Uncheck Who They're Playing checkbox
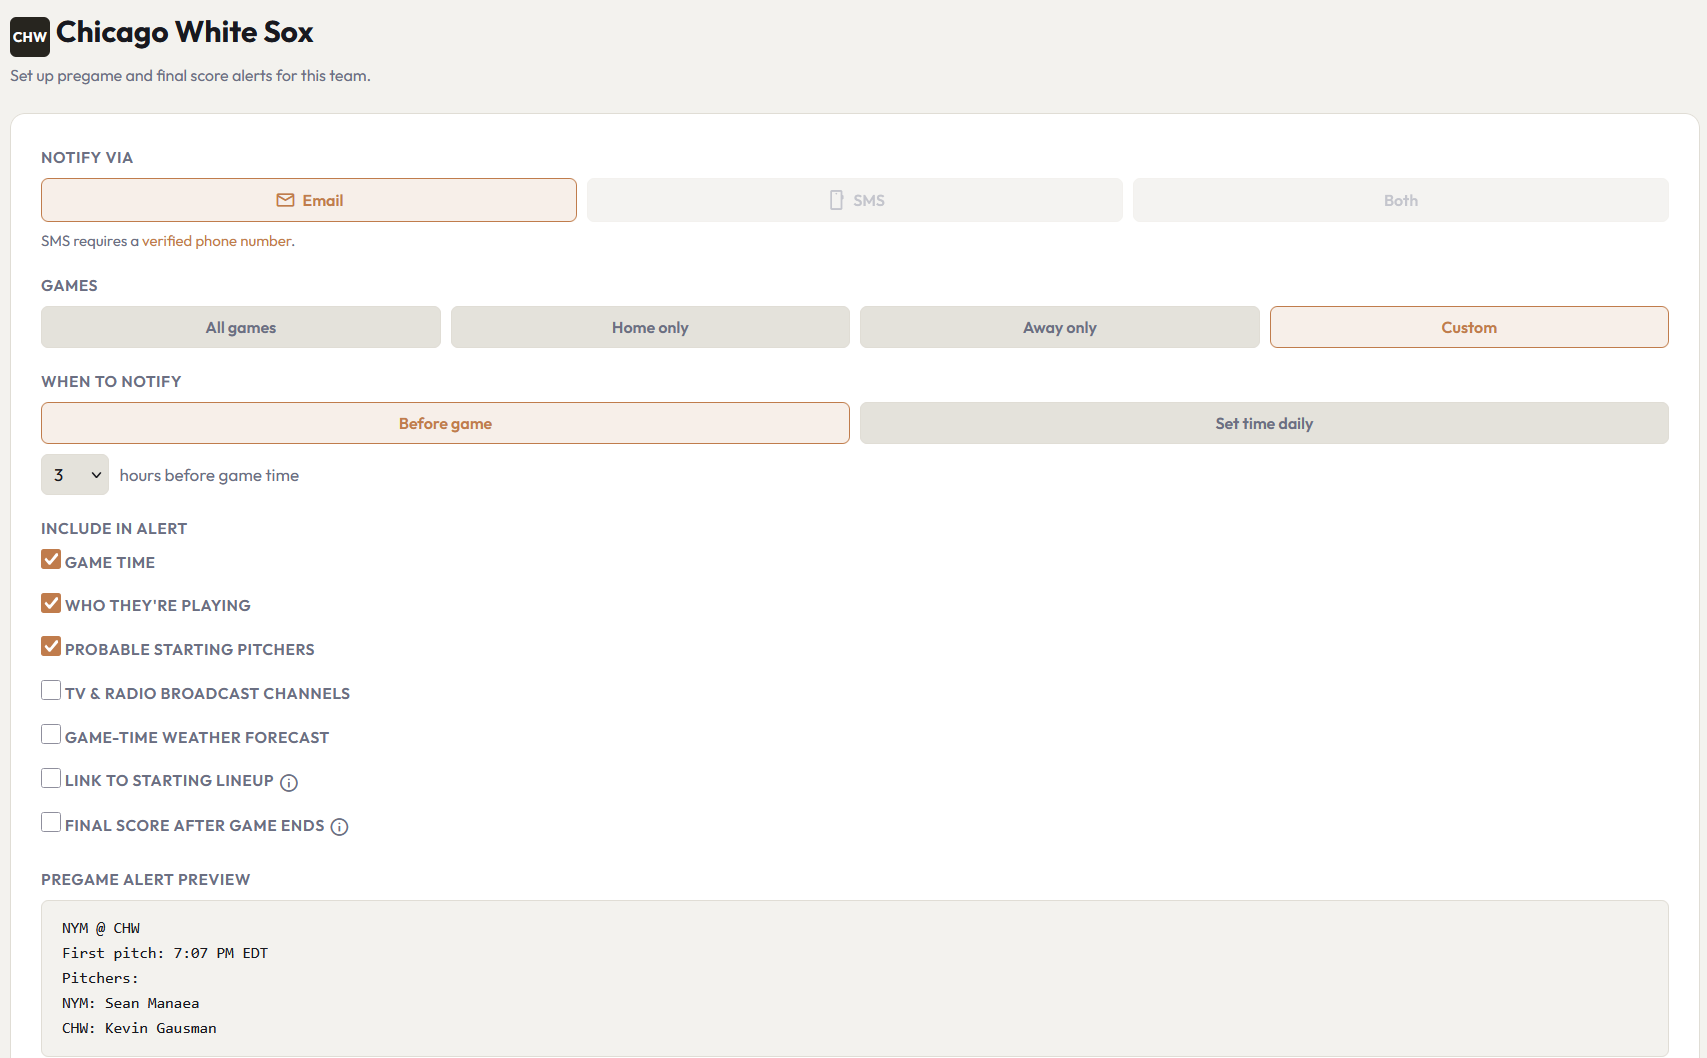Viewport: 1707px width, 1058px height. tap(51, 603)
